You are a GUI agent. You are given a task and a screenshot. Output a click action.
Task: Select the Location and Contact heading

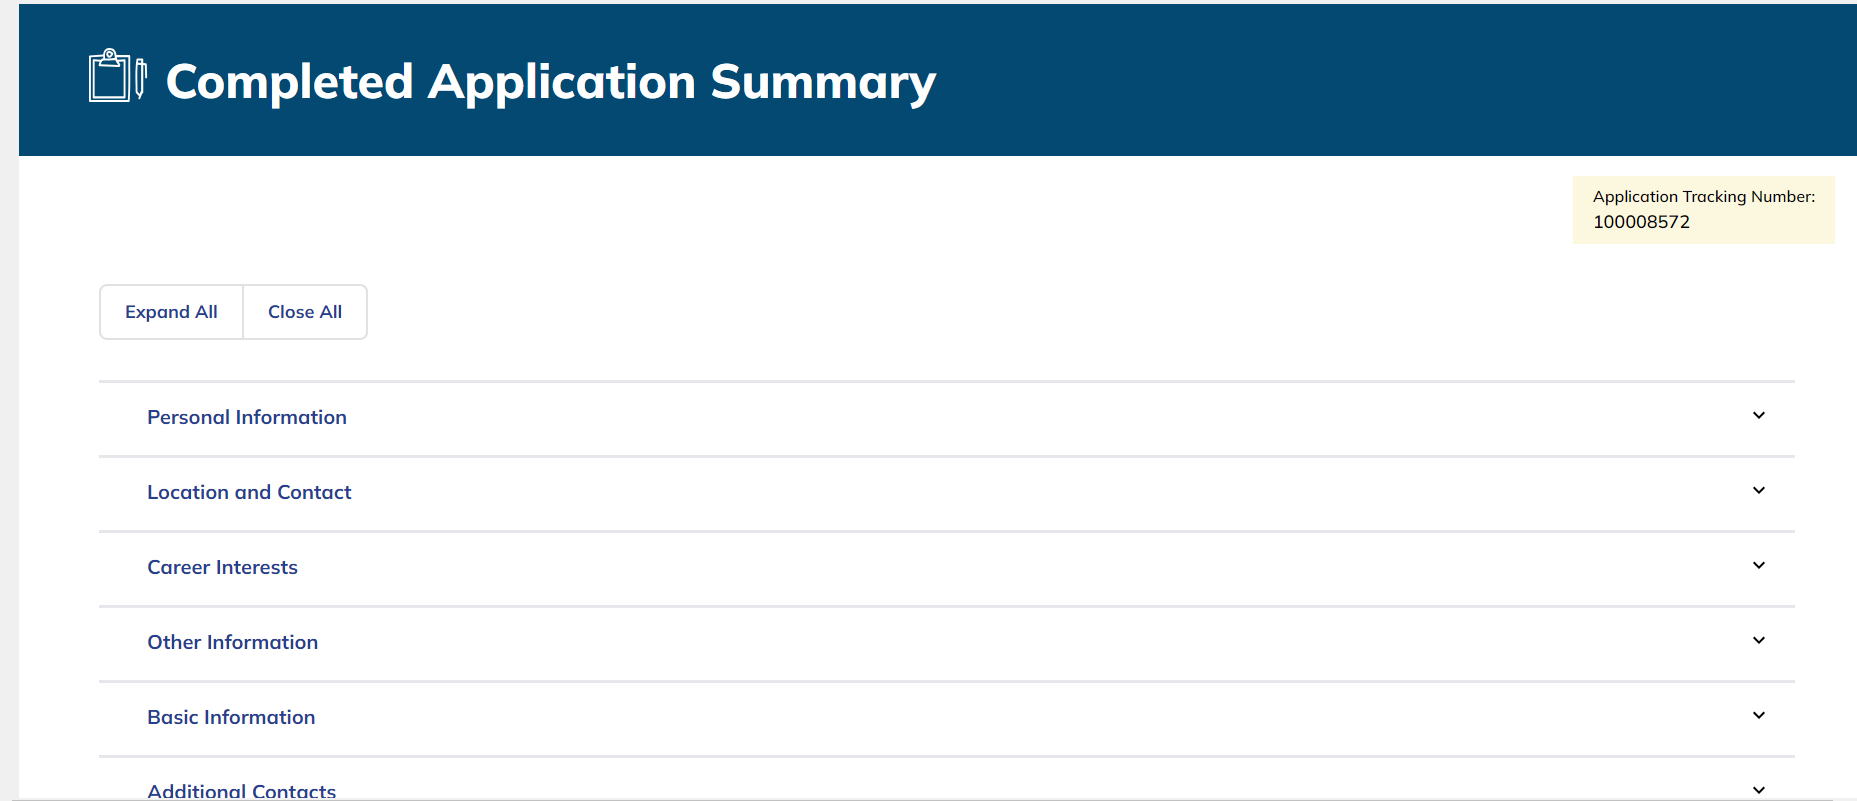click(x=249, y=492)
